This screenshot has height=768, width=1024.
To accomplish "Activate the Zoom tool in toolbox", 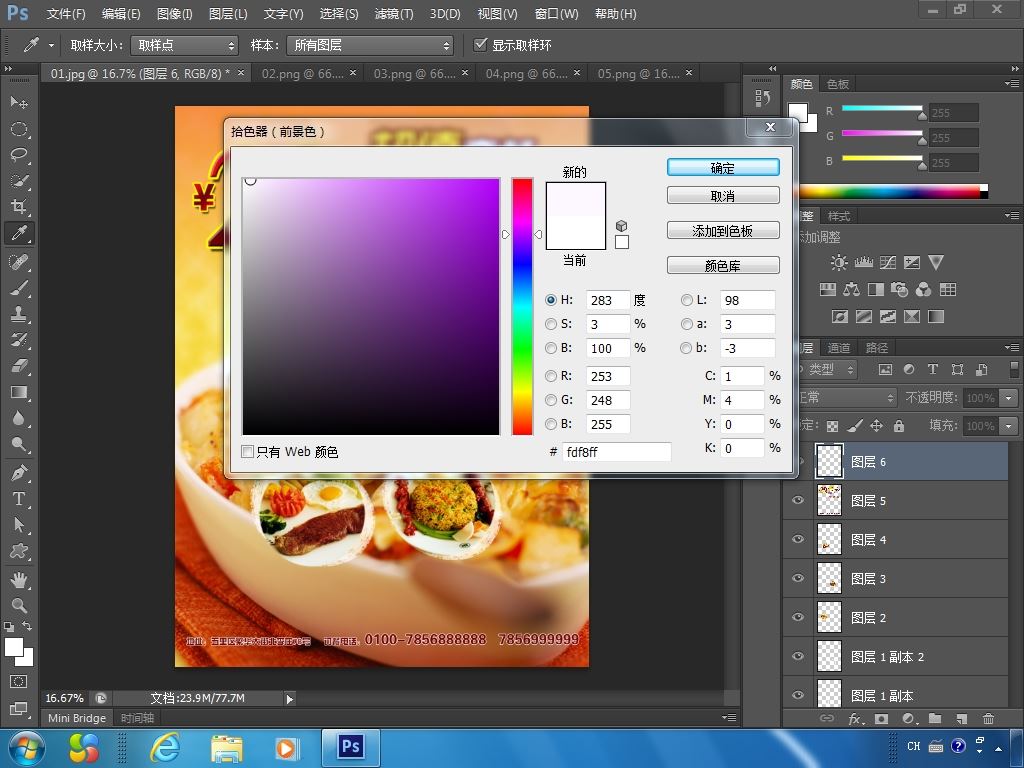I will (19, 605).
